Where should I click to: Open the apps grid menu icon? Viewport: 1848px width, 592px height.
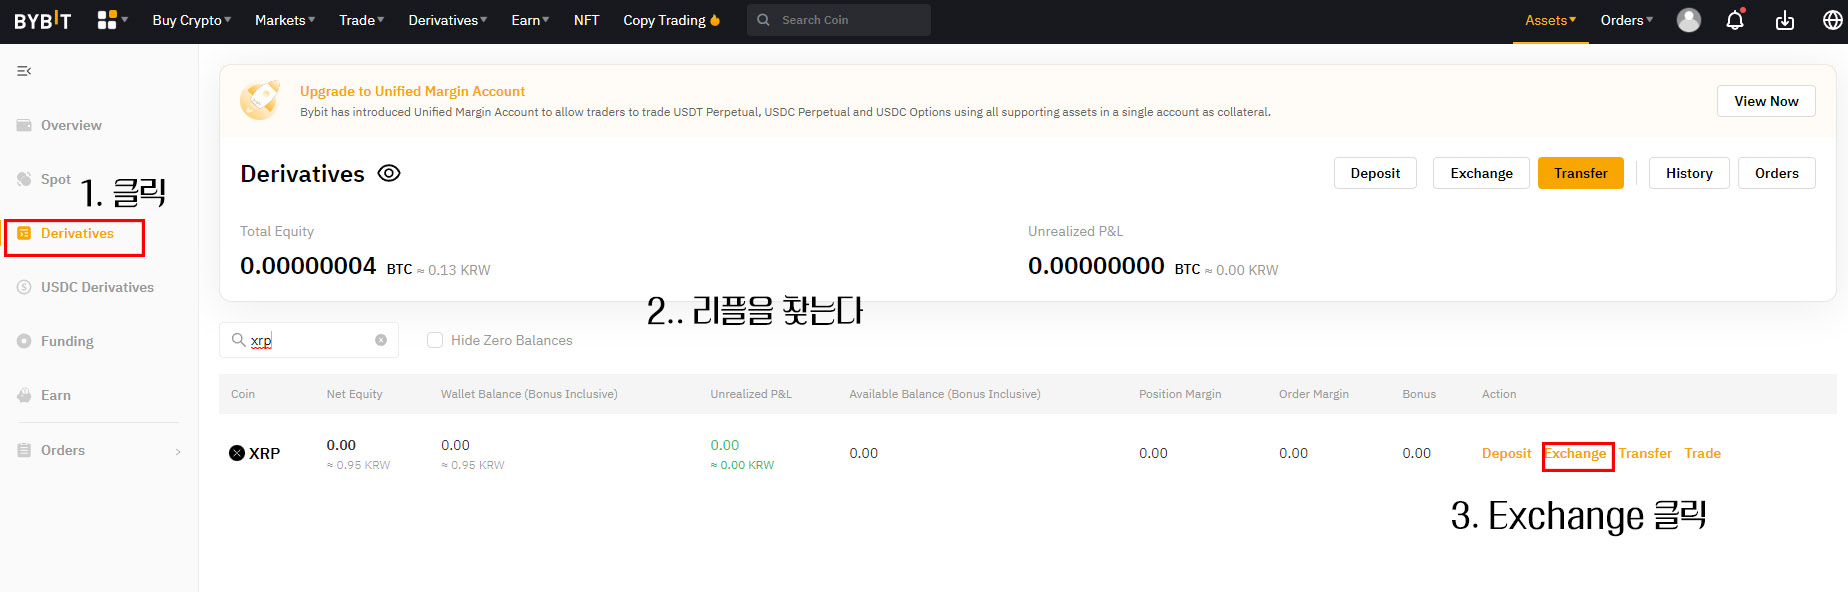pyautogui.click(x=107, y=20)
